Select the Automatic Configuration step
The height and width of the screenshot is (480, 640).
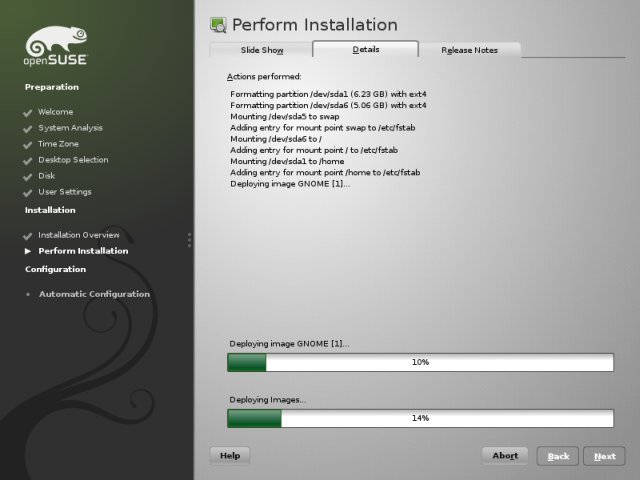point(94,294)
